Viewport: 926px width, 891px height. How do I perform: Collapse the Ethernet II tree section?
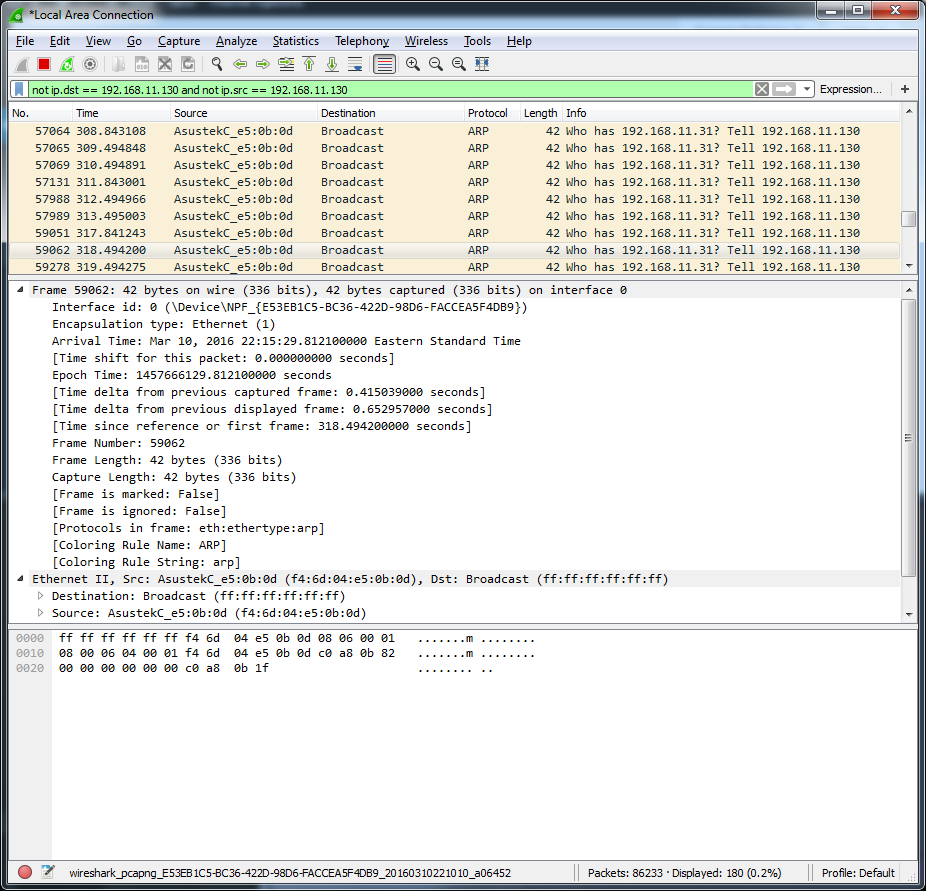point(20,578)
